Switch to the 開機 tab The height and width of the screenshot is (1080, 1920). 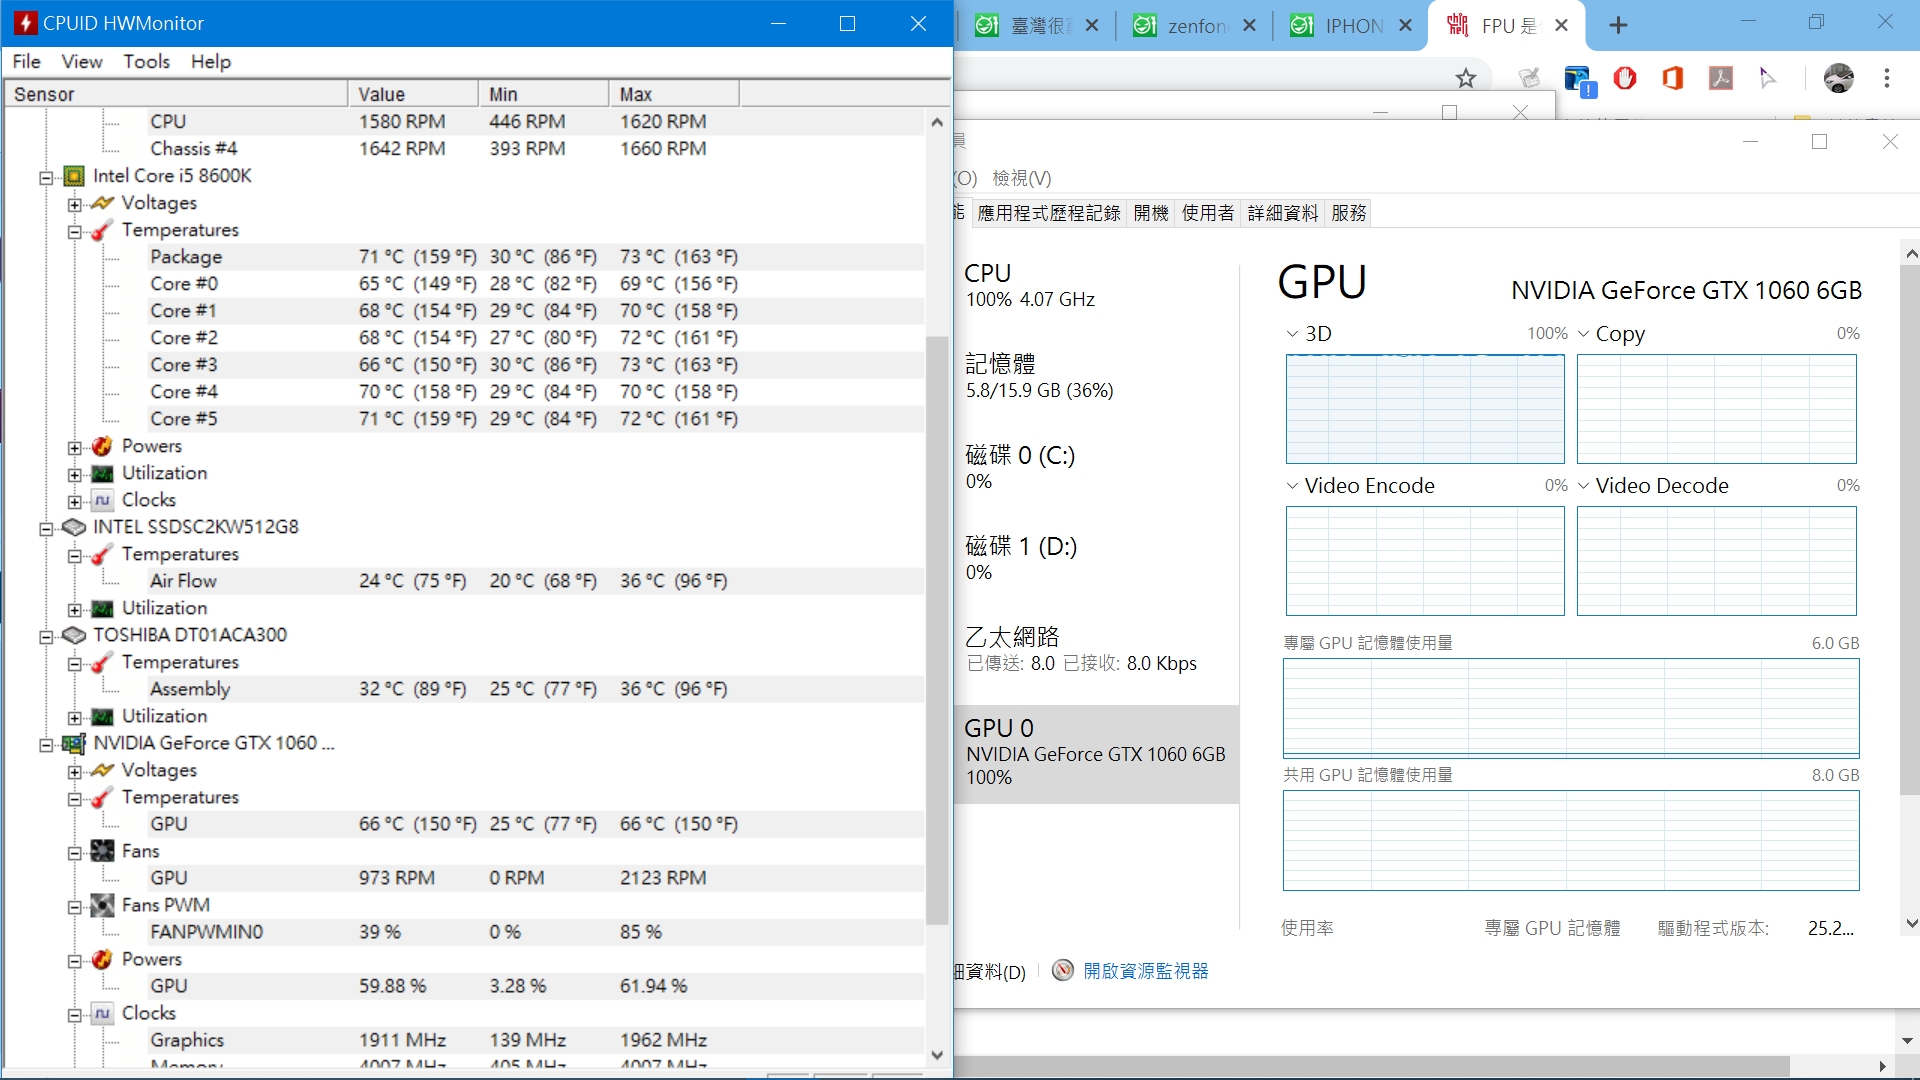pos(1151,213)
